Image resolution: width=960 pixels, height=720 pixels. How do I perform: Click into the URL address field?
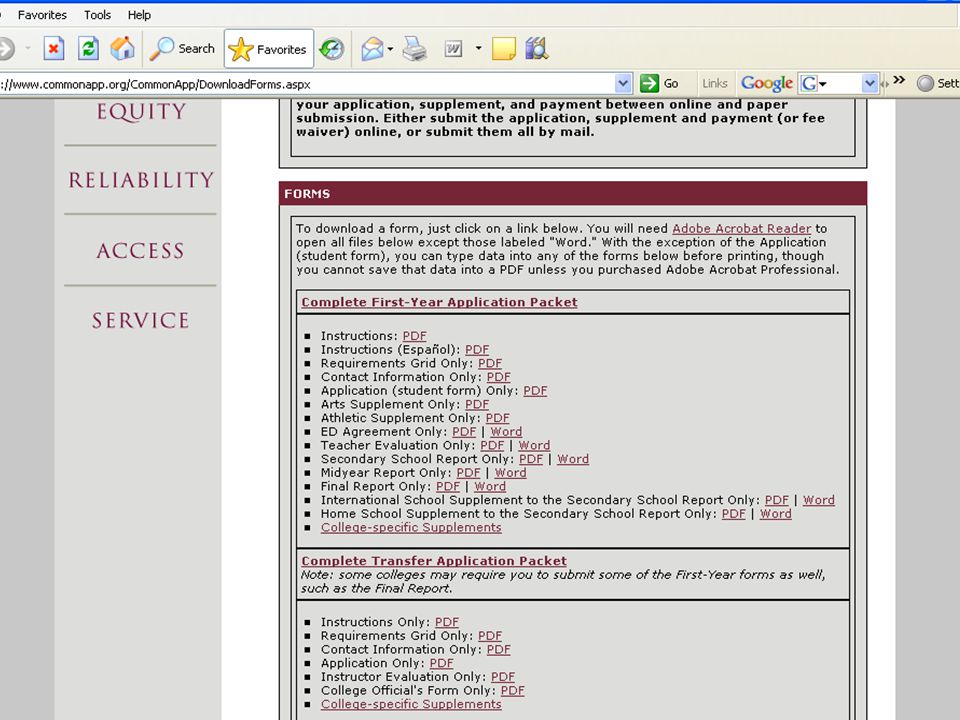tap(306, 84)
